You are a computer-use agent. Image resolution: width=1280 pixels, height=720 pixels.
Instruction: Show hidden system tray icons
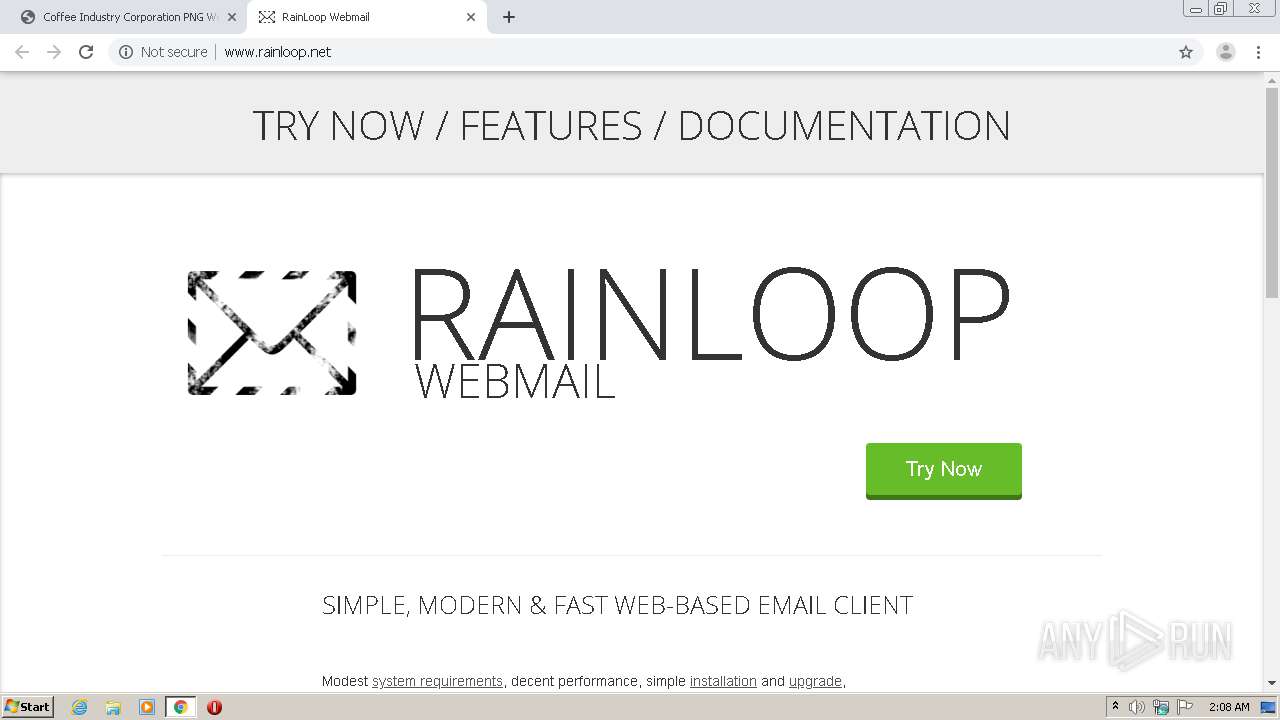(1116, 707)
